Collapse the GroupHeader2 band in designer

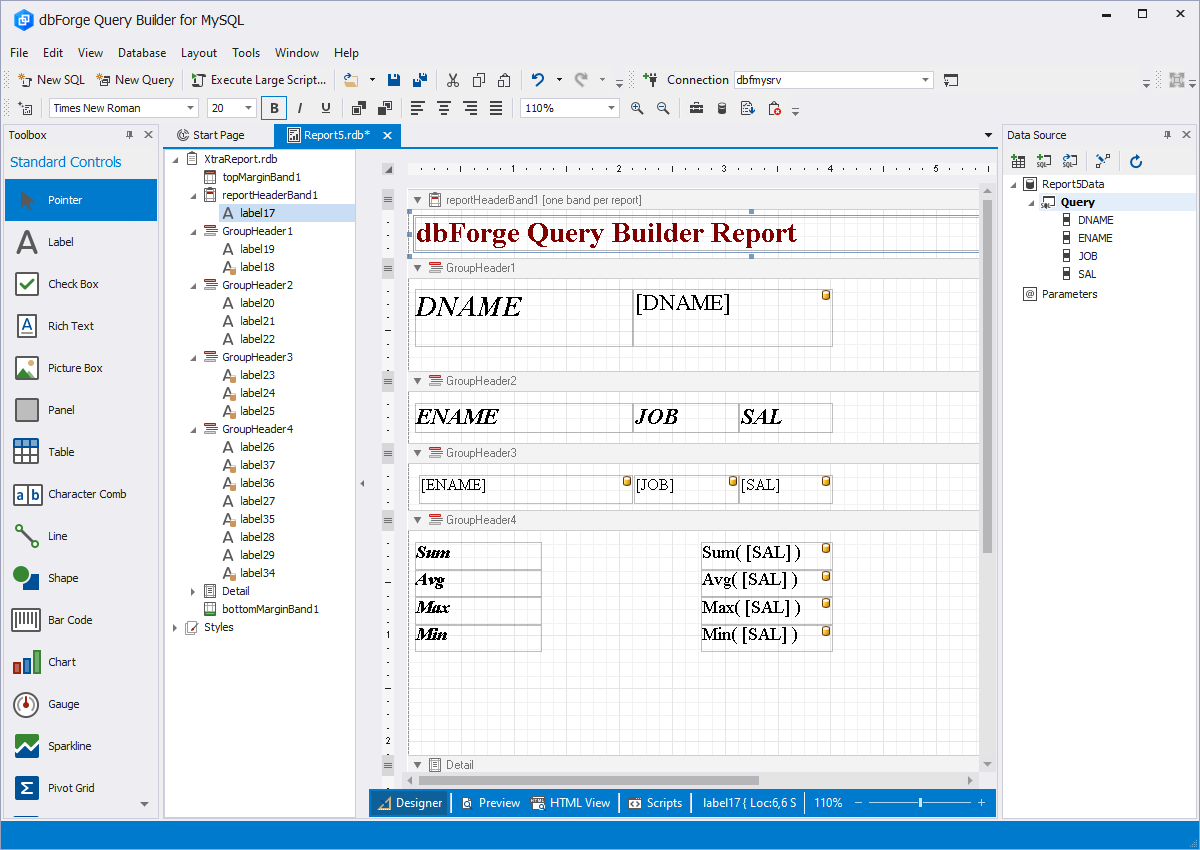coord(417,381)
